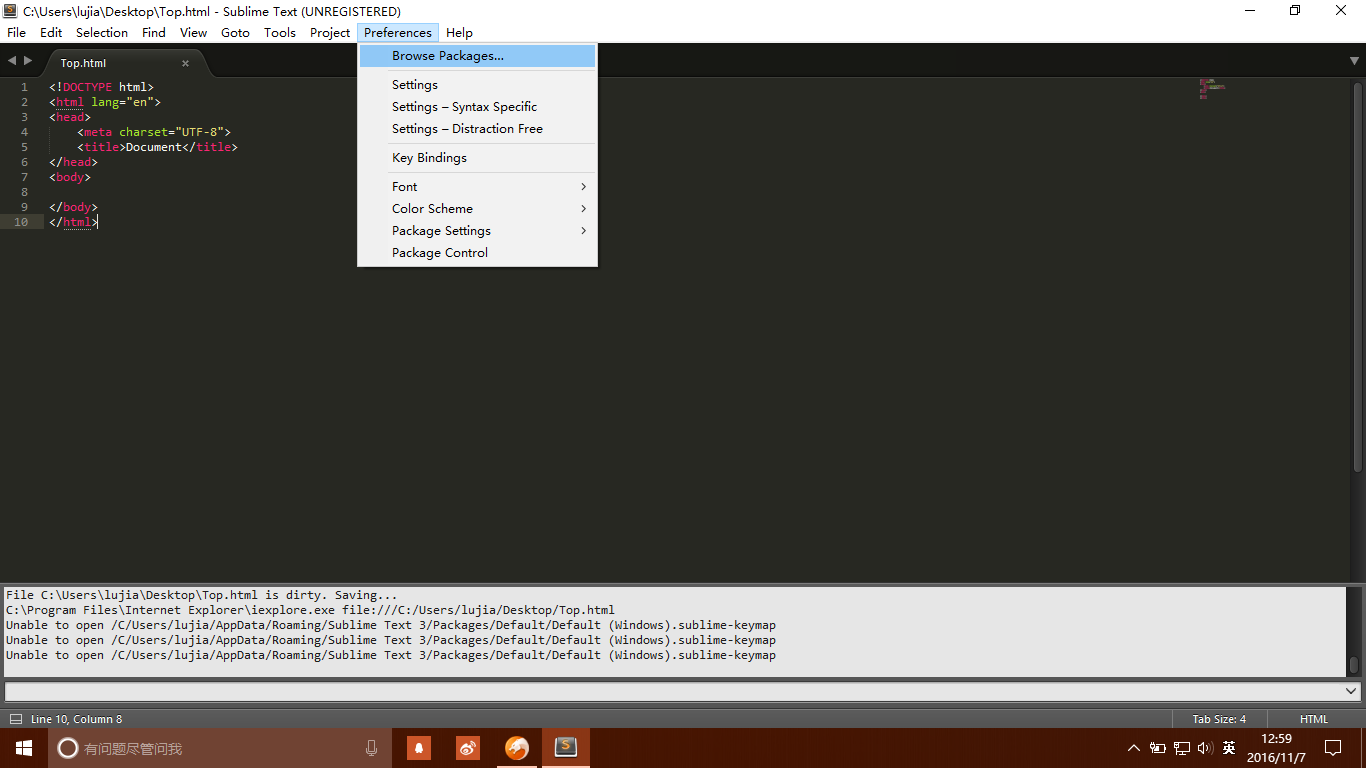Change Tab Size: 4 setting

click(x=1219, y=719)
